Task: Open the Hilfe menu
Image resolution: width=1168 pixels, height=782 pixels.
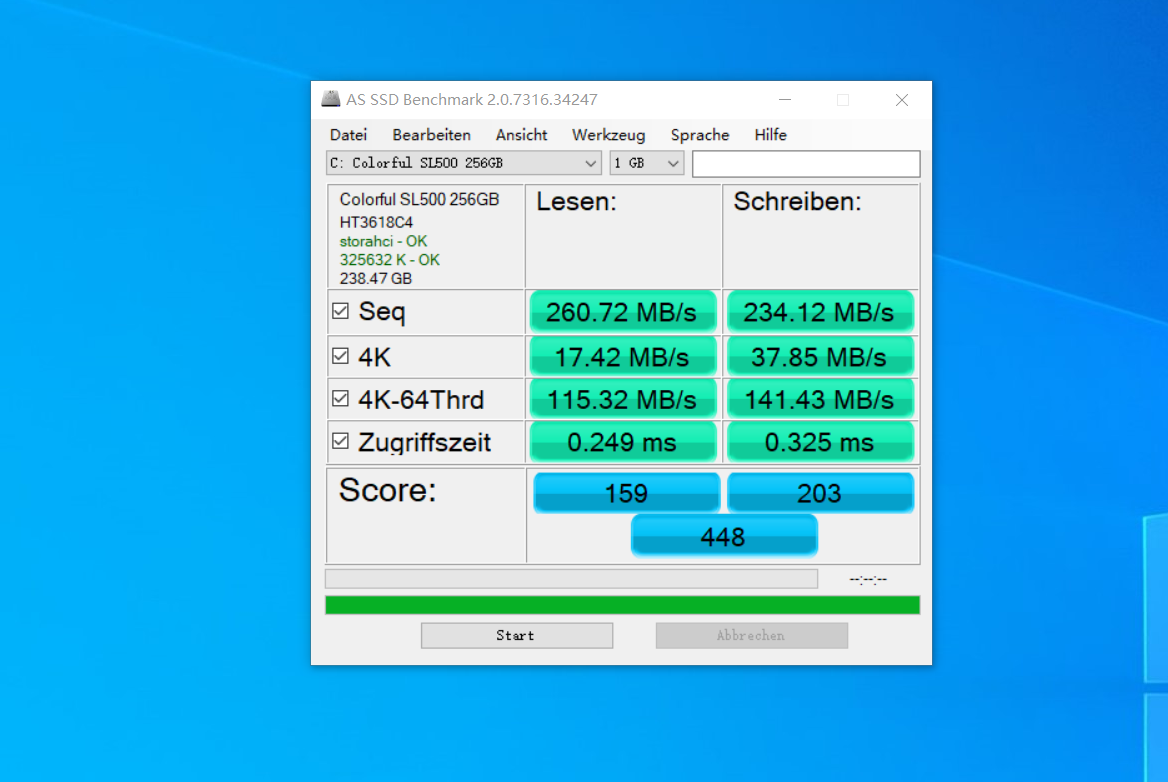Action: tap(770, 135)
